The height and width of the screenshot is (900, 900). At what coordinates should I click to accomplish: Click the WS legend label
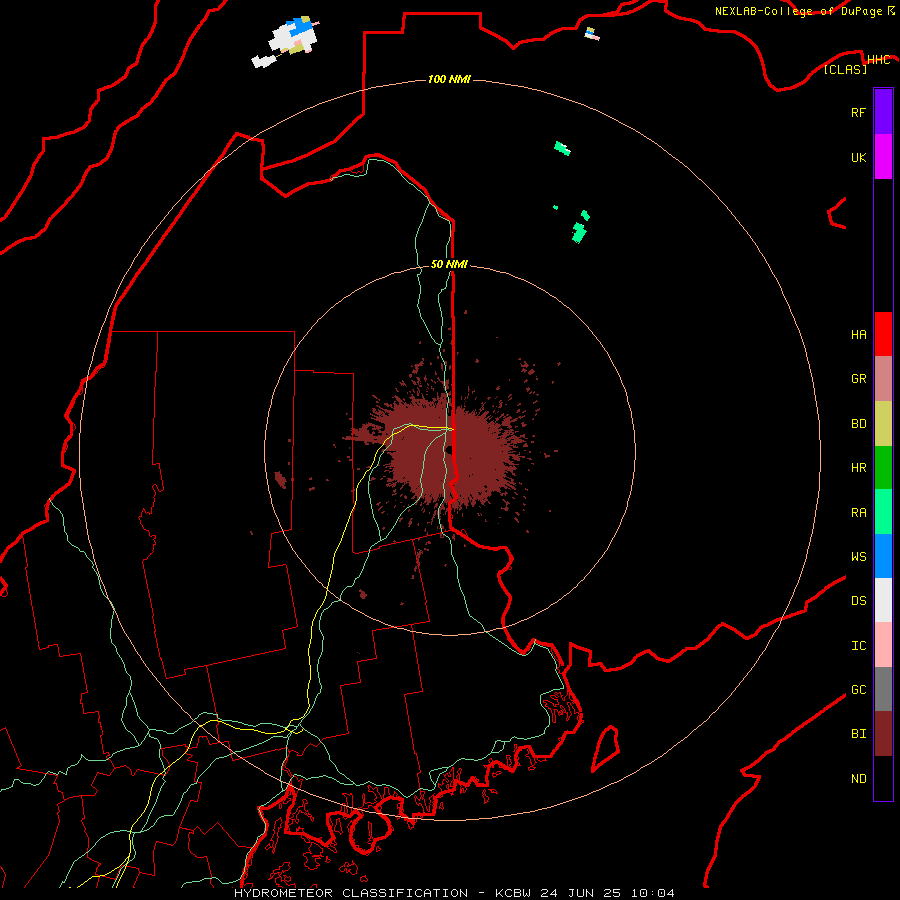click(858, 556)
